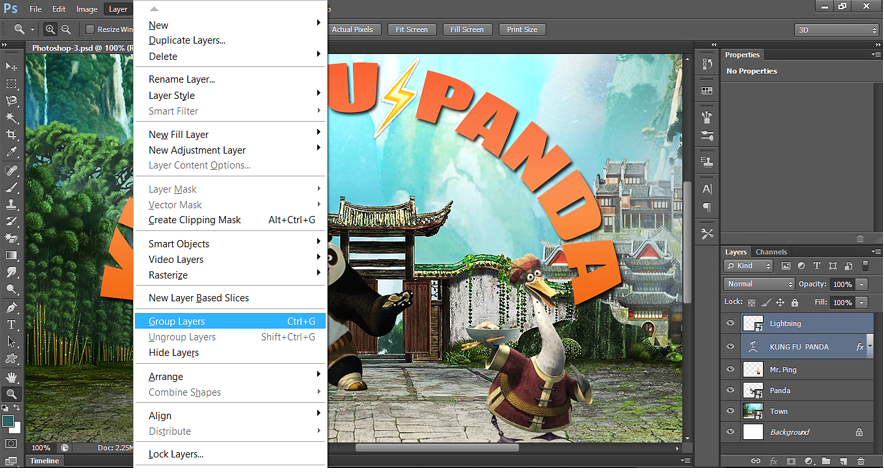Select the Move tool
Screen dimensions: 884x474
pos(11,67)
